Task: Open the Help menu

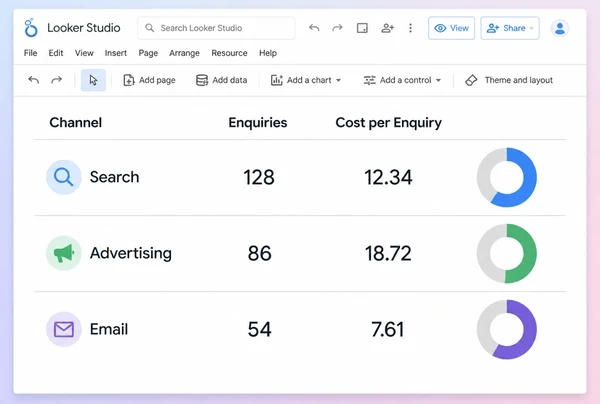Action: [x=268, y=53]
